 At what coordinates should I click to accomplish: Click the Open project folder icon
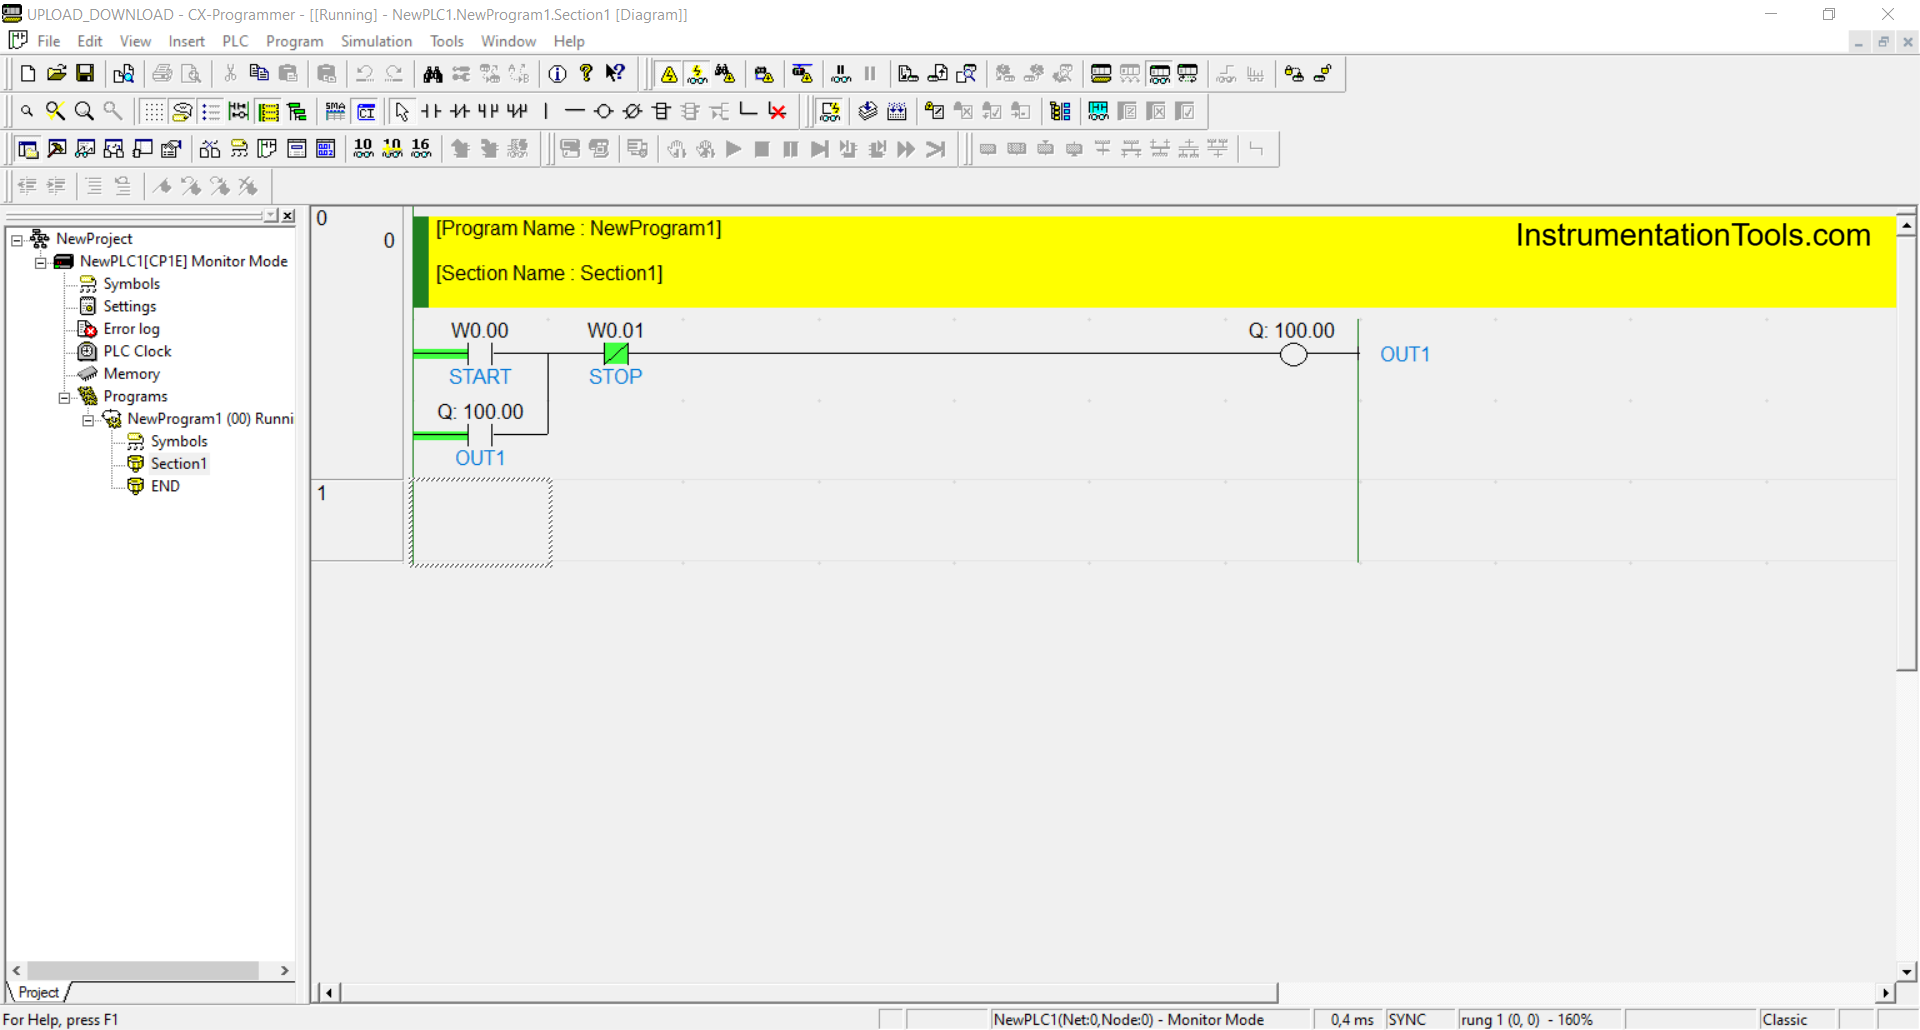57,73
